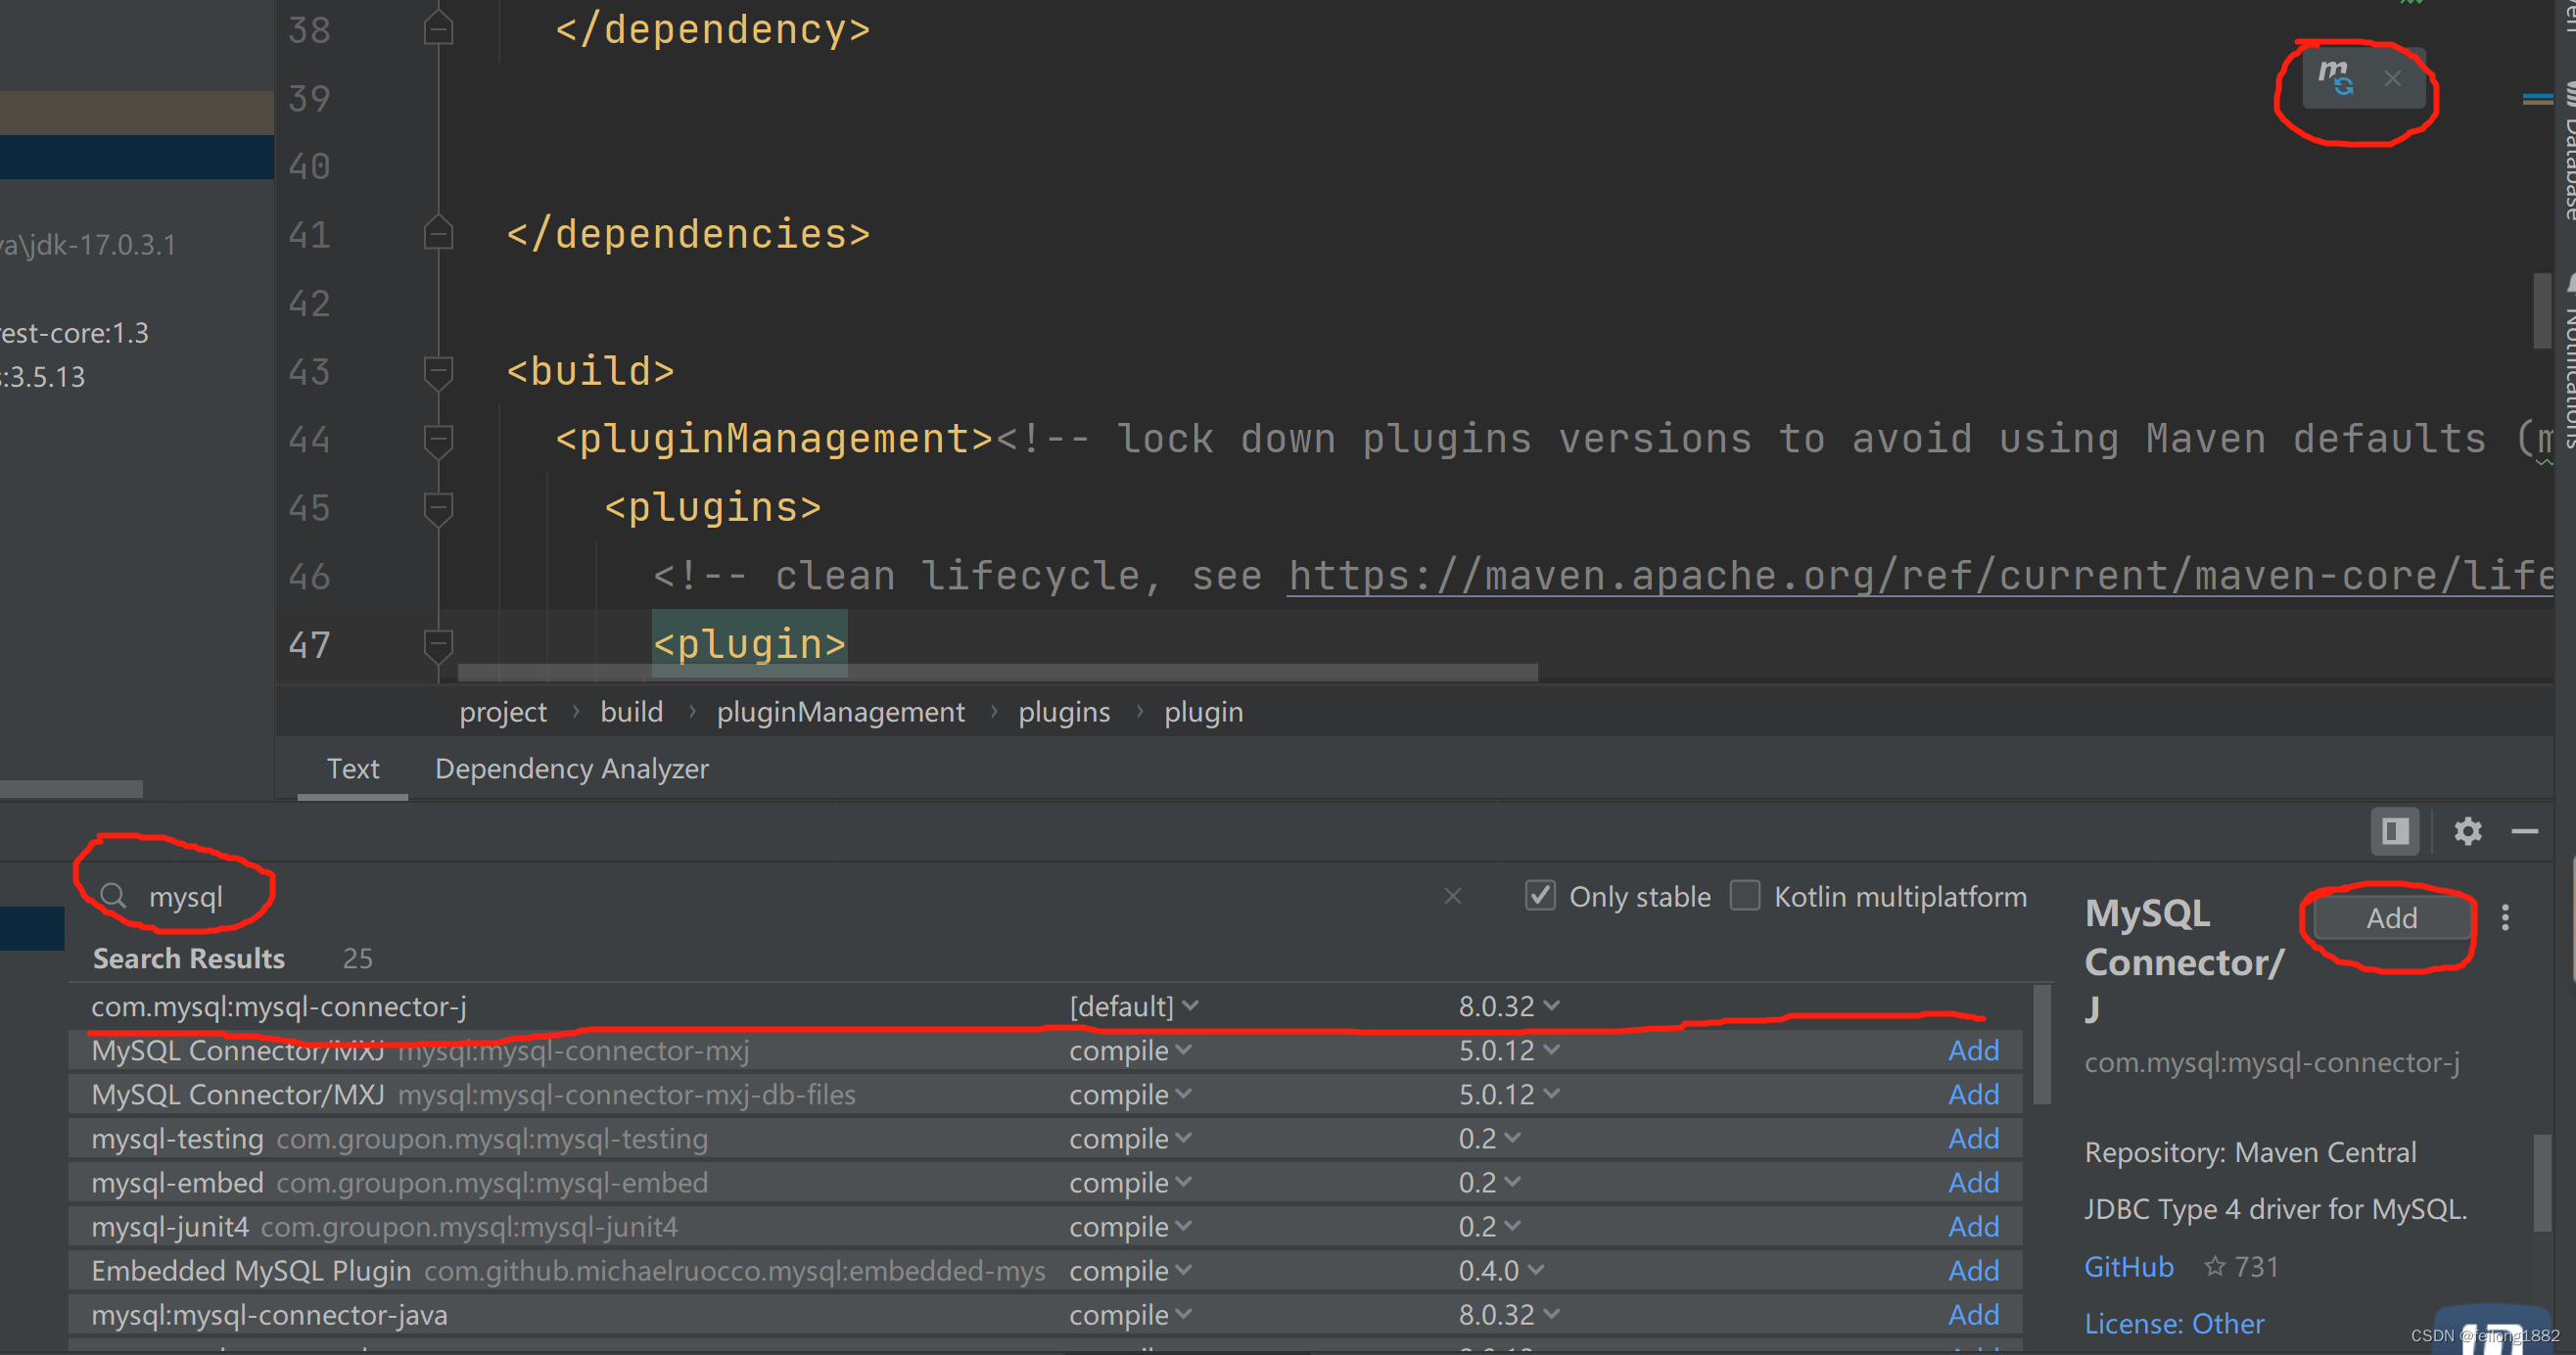Open version dropdown 8.0.32 for mysql-connector-j

coord(1508,1006)
